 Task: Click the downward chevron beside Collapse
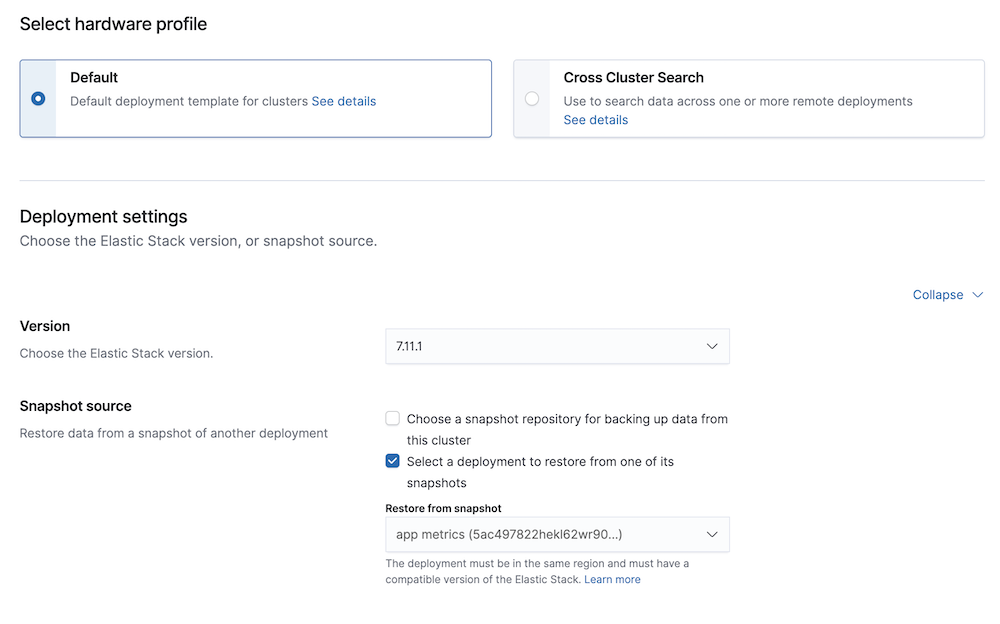978,295
